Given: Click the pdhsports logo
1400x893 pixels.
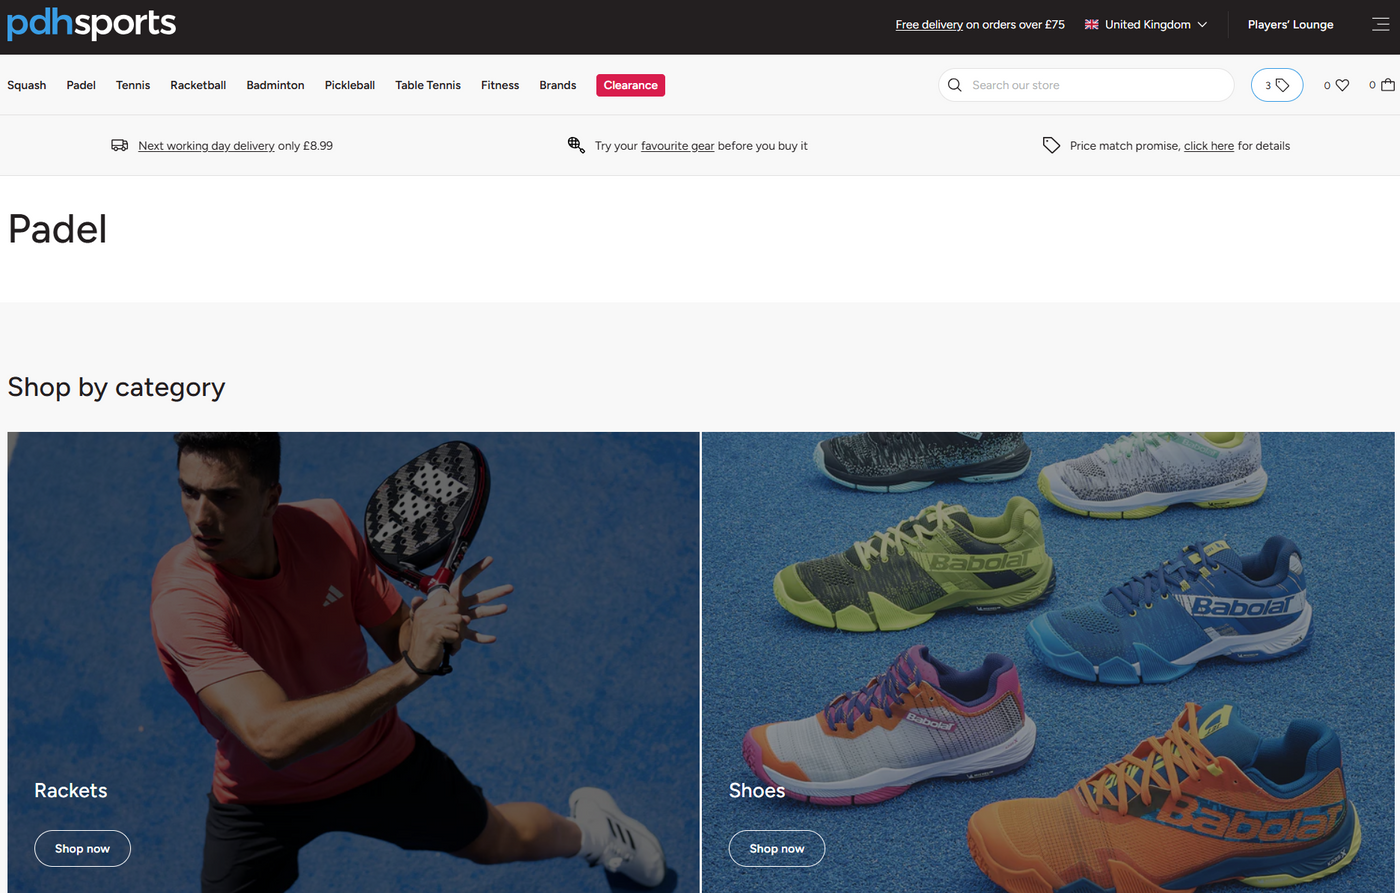Looking at the screenshot, I should [x=91, y=24].
